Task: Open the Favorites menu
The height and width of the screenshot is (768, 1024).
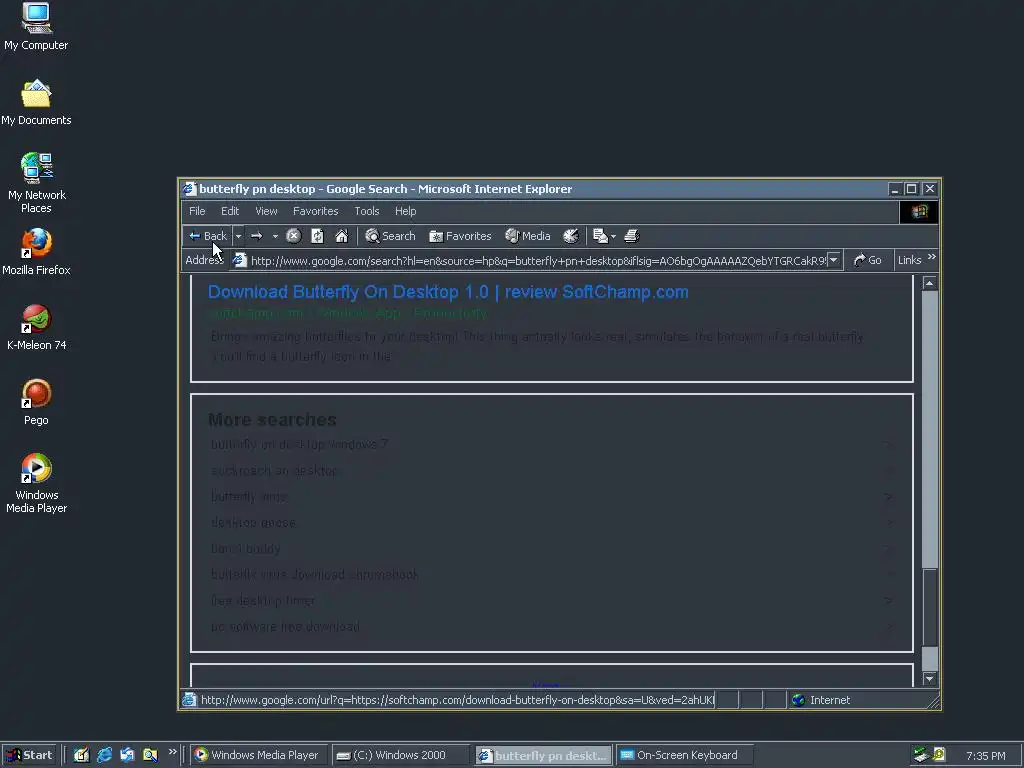Action: 315,211
